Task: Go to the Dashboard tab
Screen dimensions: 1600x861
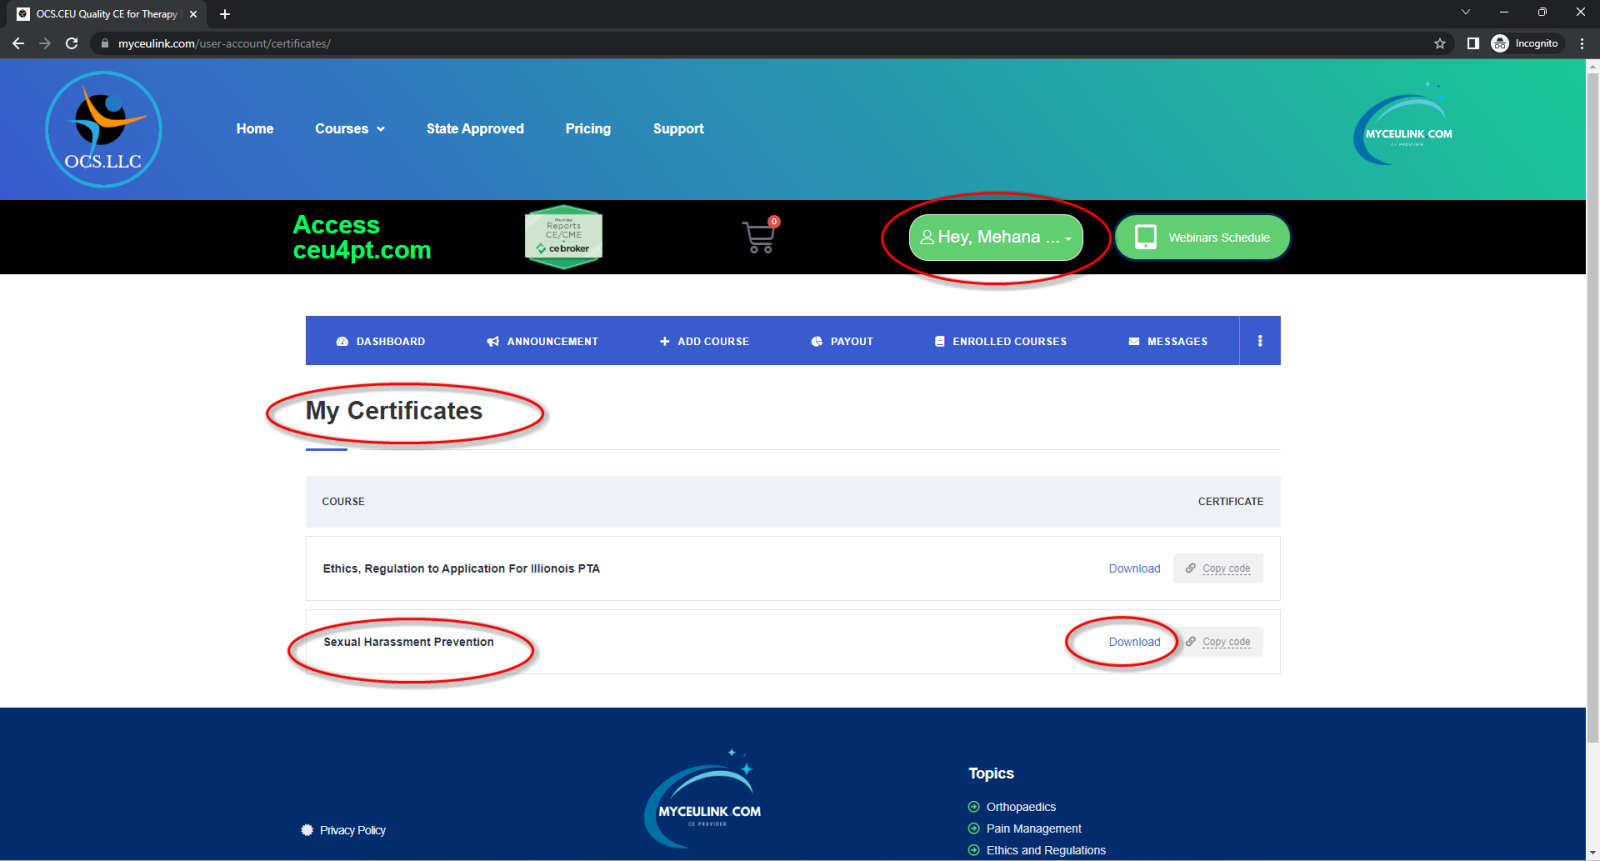Action: [x=381, y=341]
